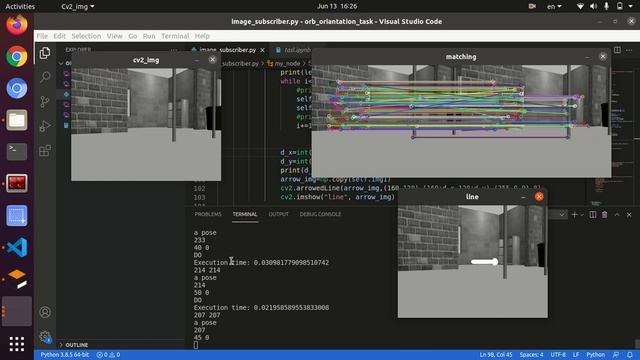
Task: Open the Explorer view in activity bar
Action: tap(45, 53)
